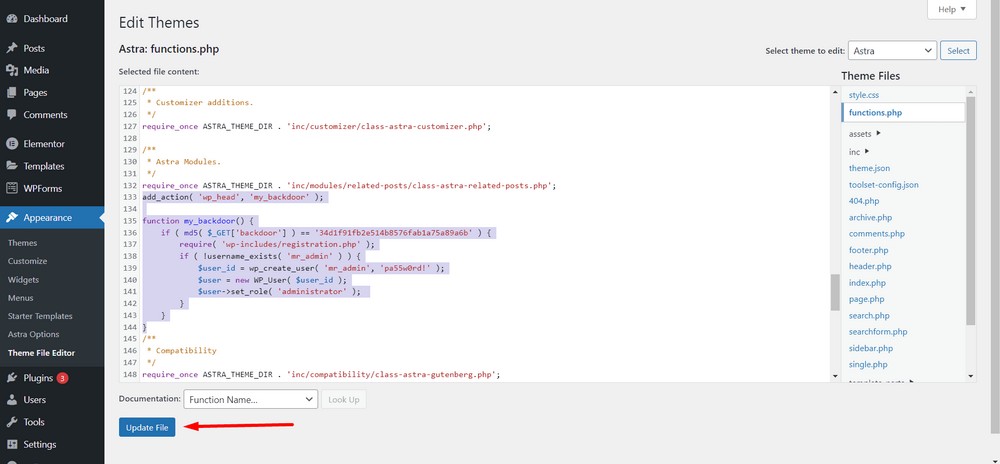Open the Function Name documentation dropdown
Viewport: 1000px width, 464px height.
tap(250, 400)
